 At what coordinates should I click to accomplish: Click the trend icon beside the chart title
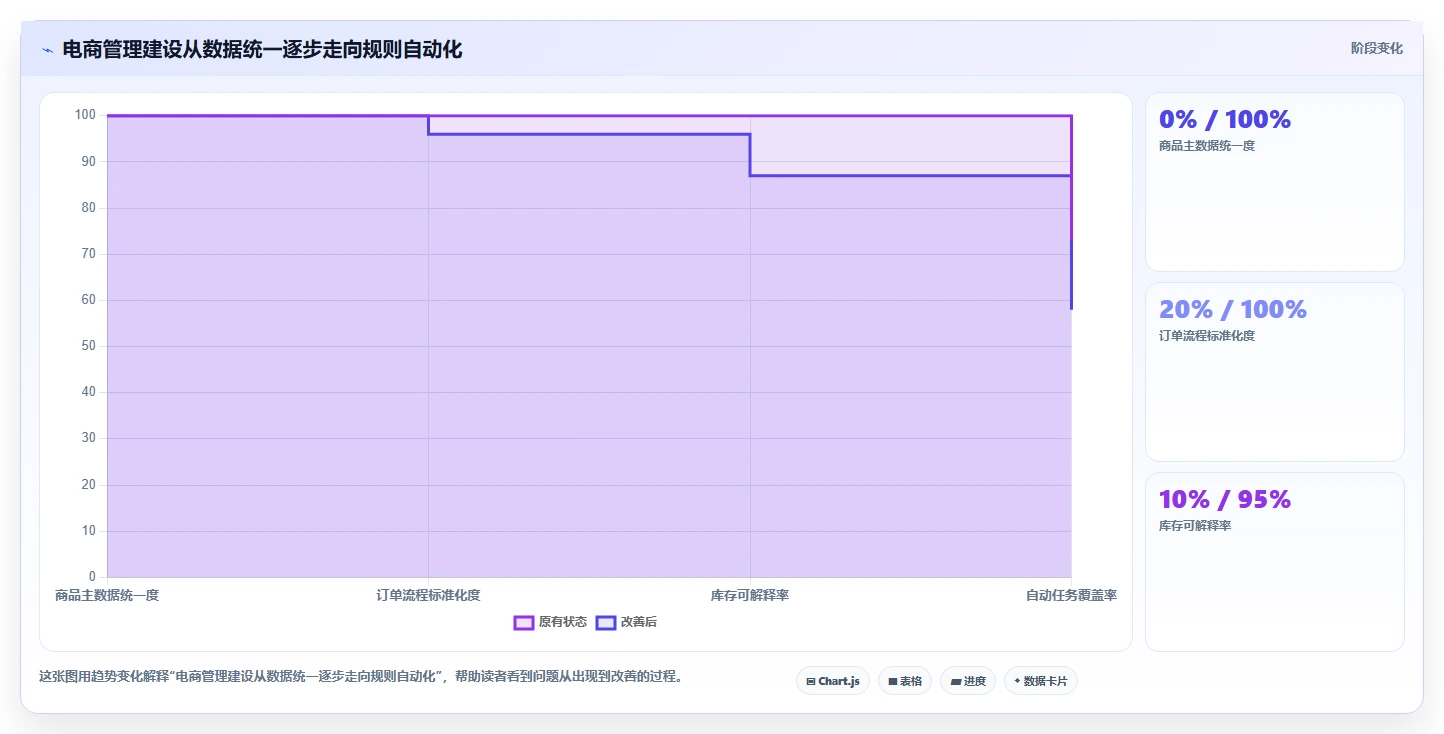click(47, 50)
